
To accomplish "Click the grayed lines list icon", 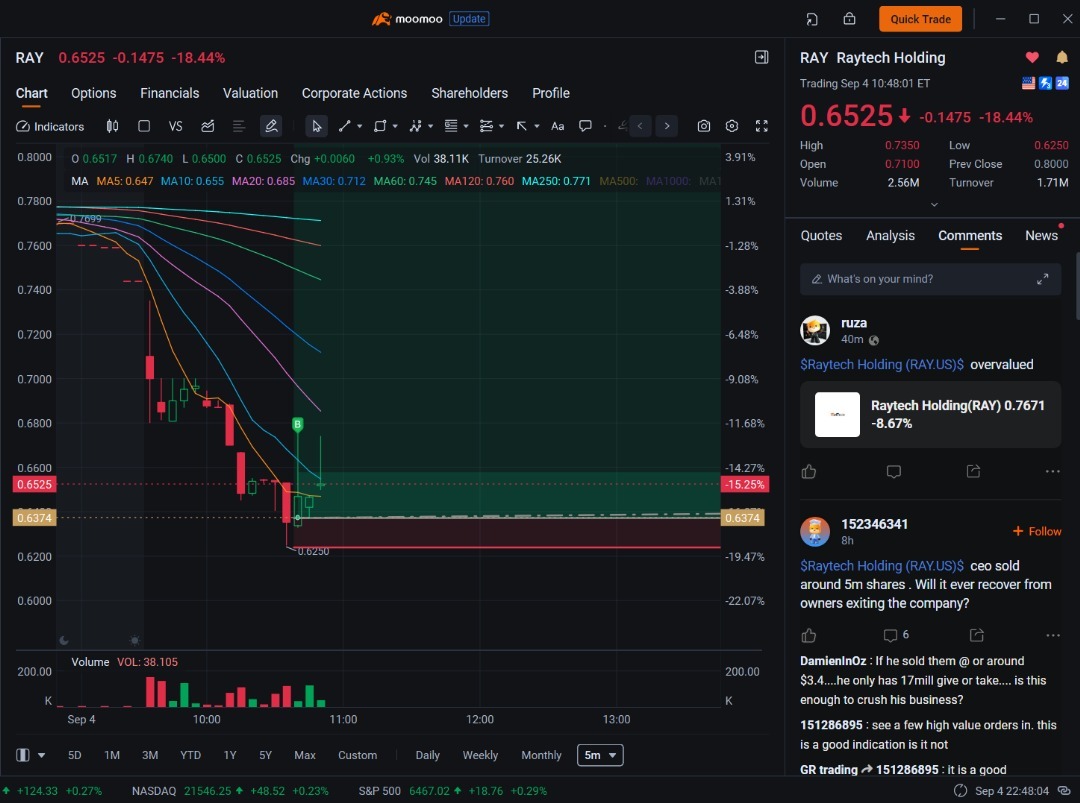I will 238,126.
